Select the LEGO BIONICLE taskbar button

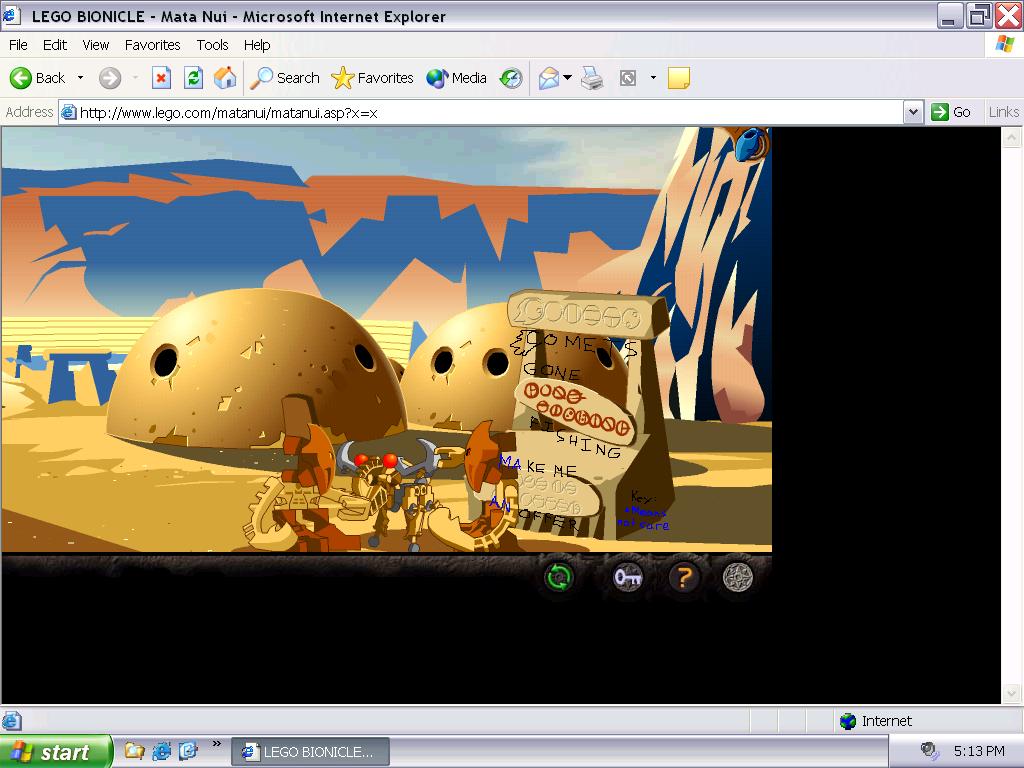pyautogui.click(x=311, y=752)
